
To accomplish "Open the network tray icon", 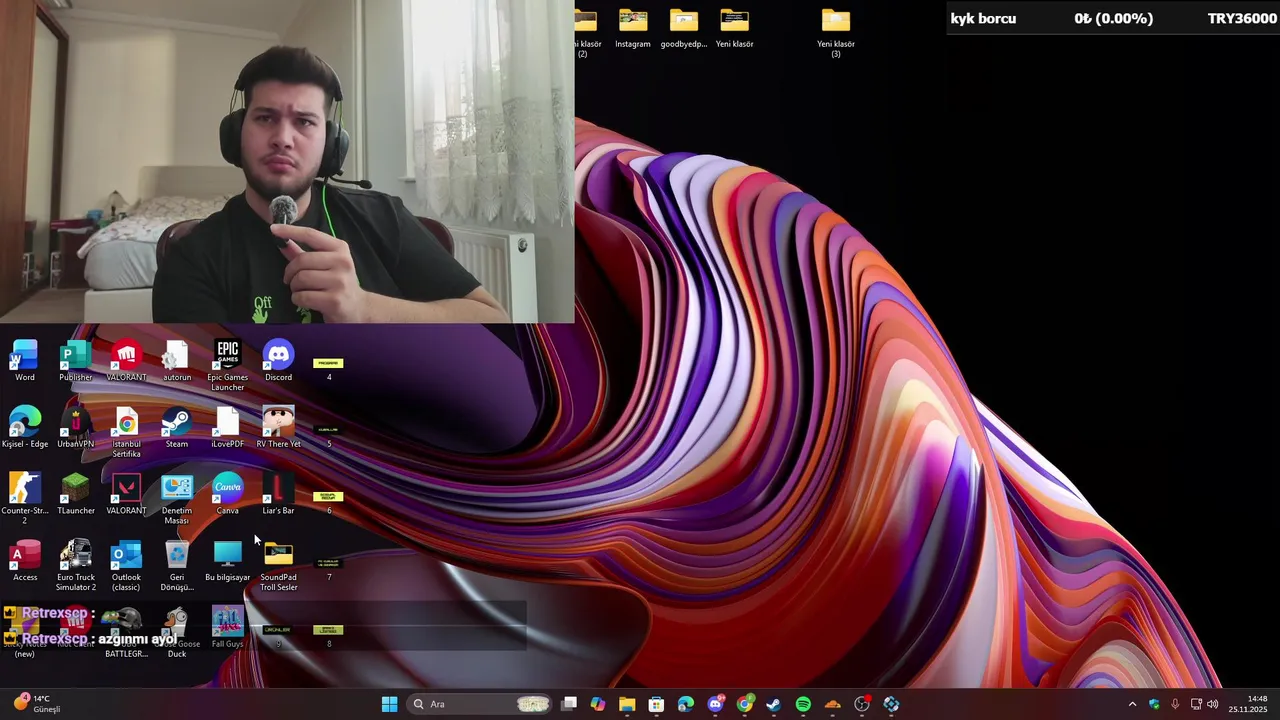I will coord(1196,704).
